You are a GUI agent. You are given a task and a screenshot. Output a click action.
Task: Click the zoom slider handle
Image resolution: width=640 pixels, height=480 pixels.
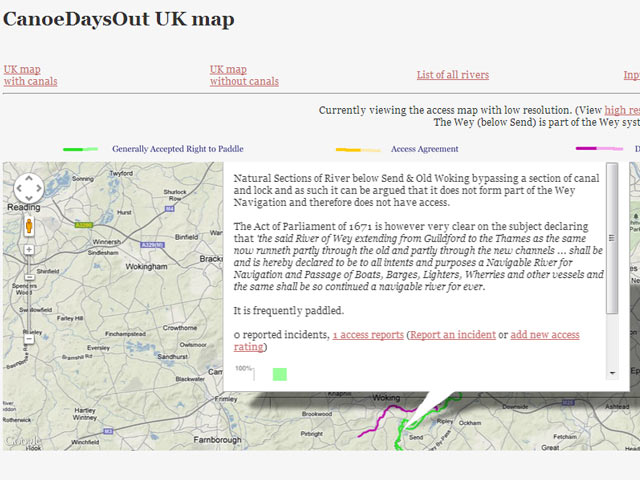point(29,277)
